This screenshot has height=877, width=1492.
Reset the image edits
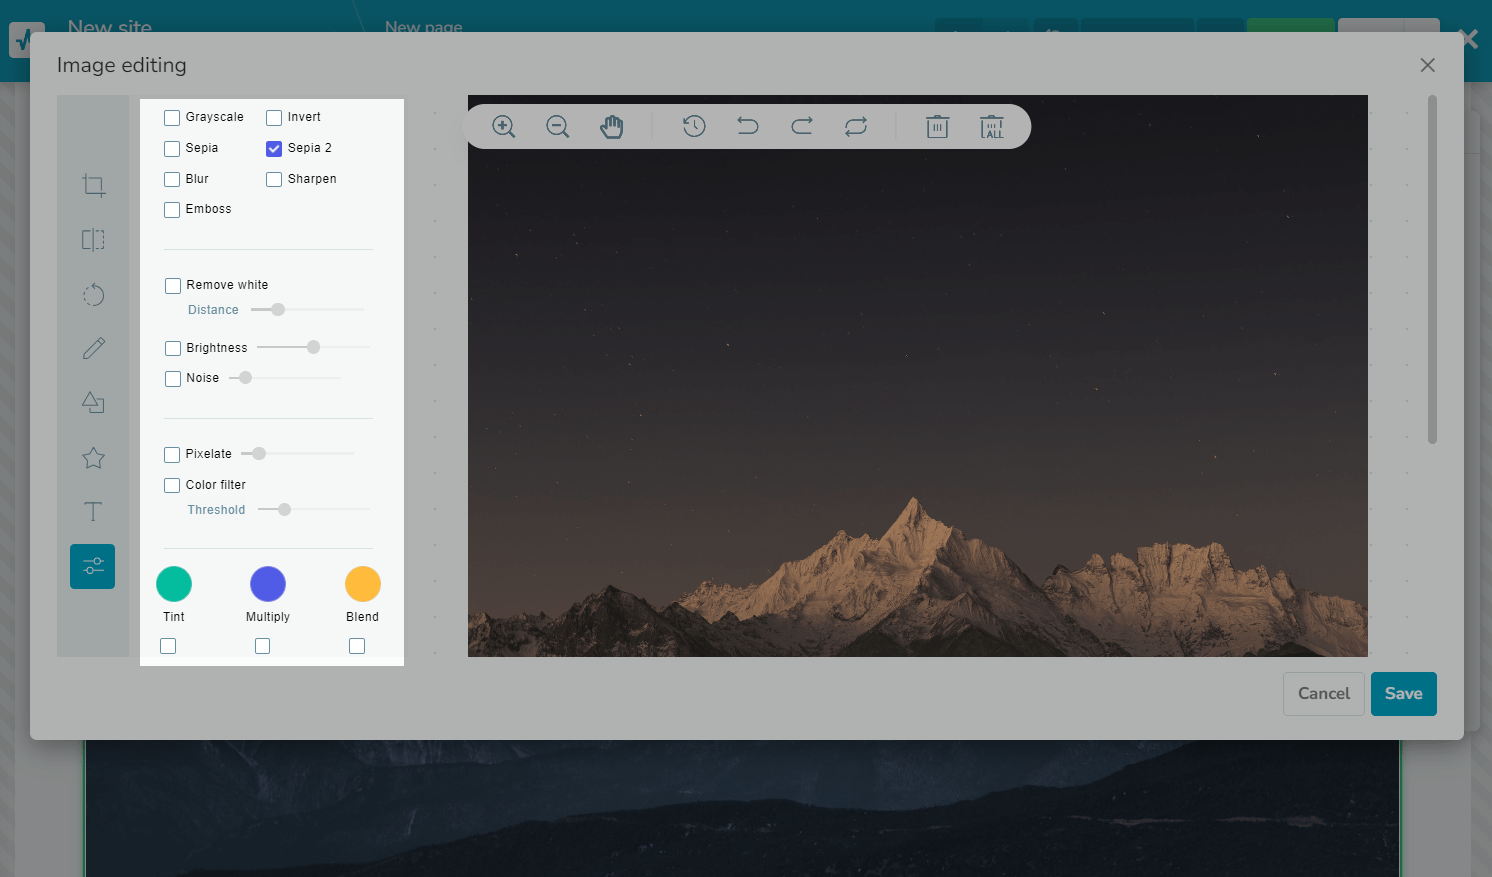point(856,127)
